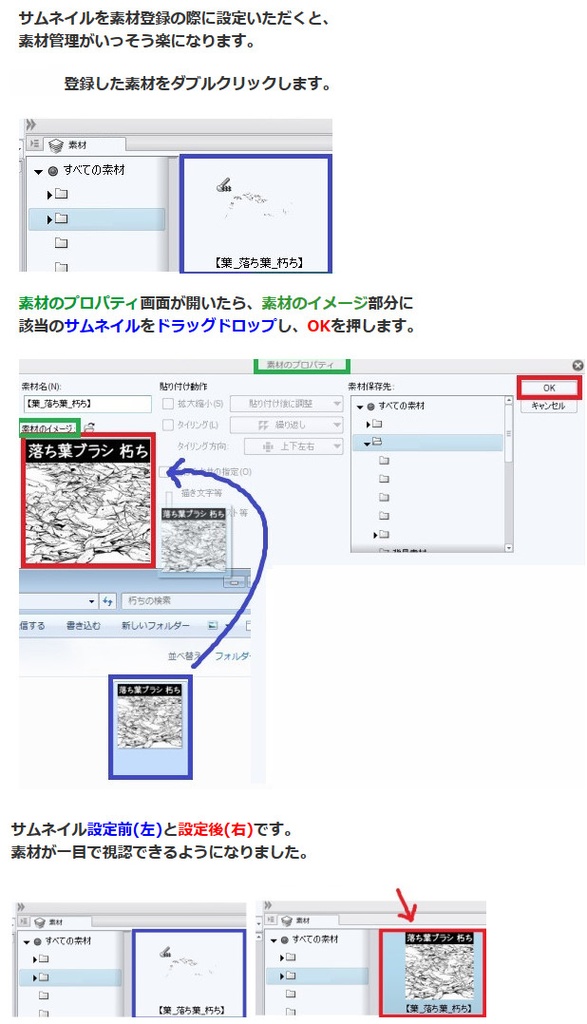
Task: Open the palette menu icon left of 素材 tab in double-click step palette
Action: pos(35,144)
